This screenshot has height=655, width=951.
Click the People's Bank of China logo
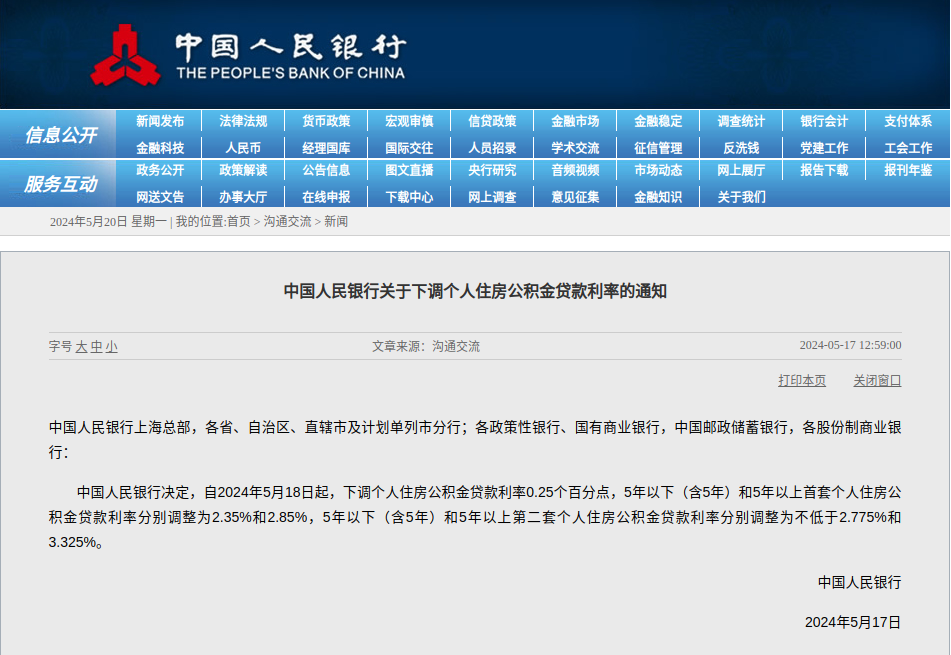(x=126, y=55)
